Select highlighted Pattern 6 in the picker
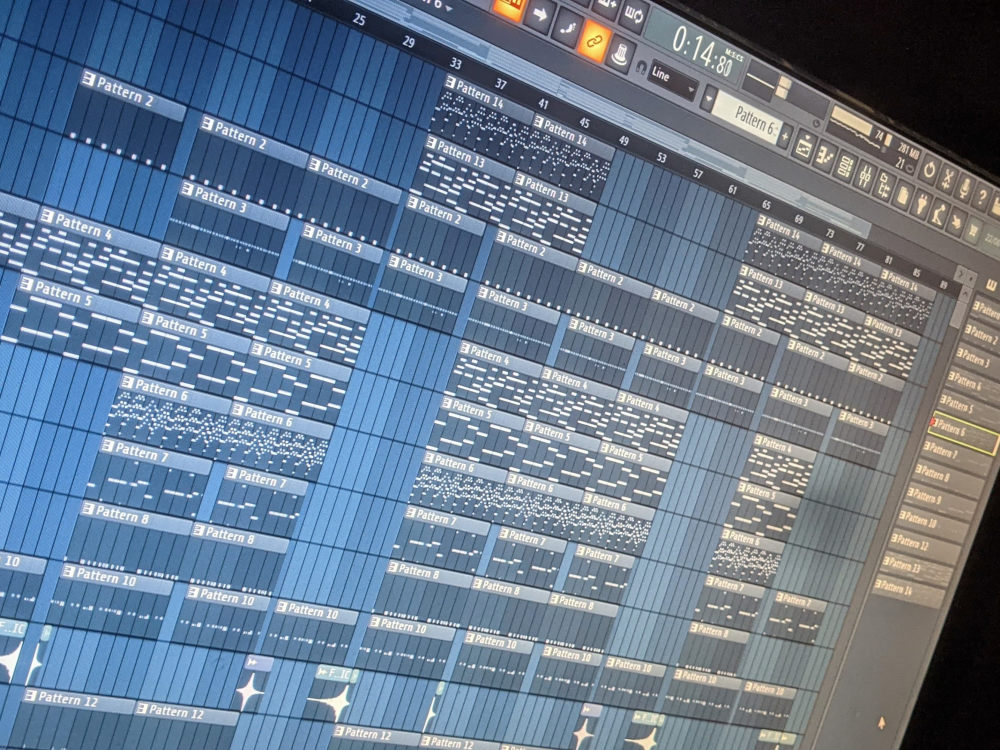The width and height of the screenshot is (1000, 750). pyautogui.click(x=964, y=432)
